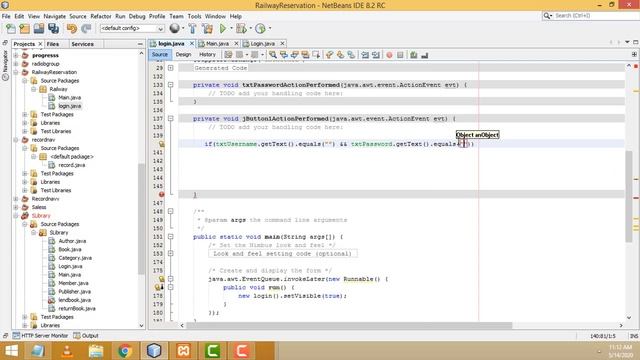Switch to the Main.java editor tab
The image size is (640, 360).
coord(217,43)
